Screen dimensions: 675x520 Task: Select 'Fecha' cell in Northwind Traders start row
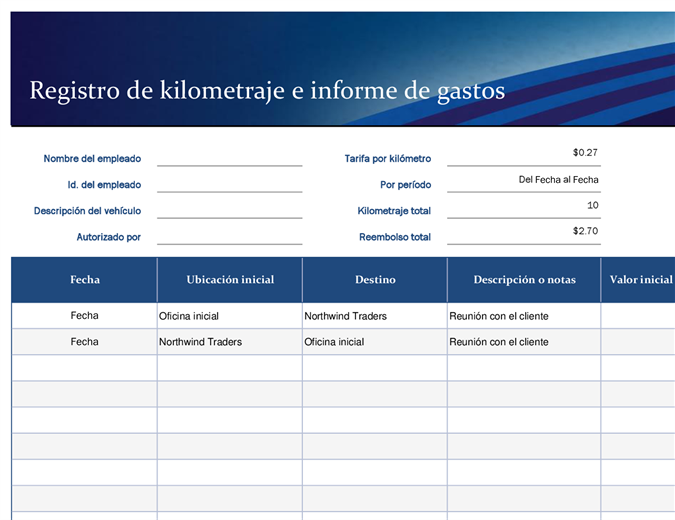84,342
